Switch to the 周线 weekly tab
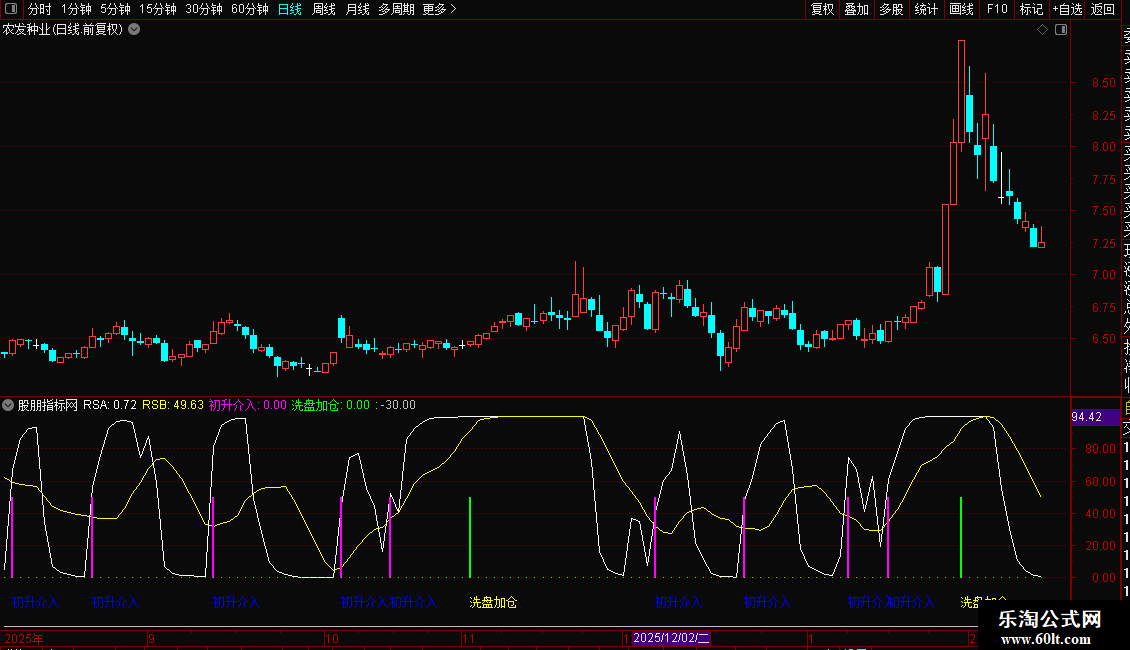Screen dimensions: 1130x650 pos(324,9)
